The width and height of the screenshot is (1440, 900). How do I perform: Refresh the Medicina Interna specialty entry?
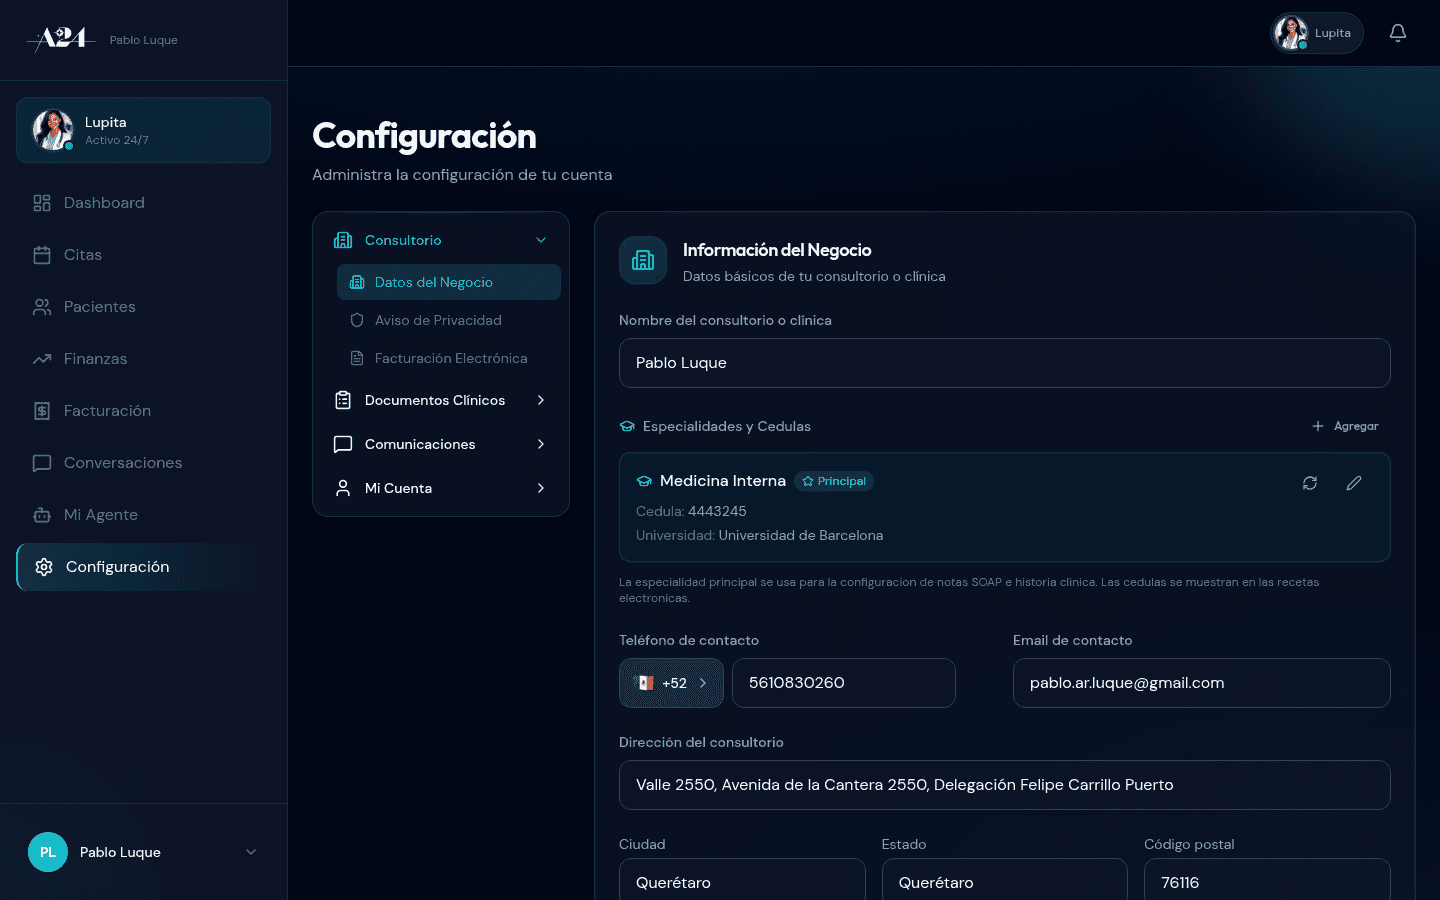point(1310,482)
